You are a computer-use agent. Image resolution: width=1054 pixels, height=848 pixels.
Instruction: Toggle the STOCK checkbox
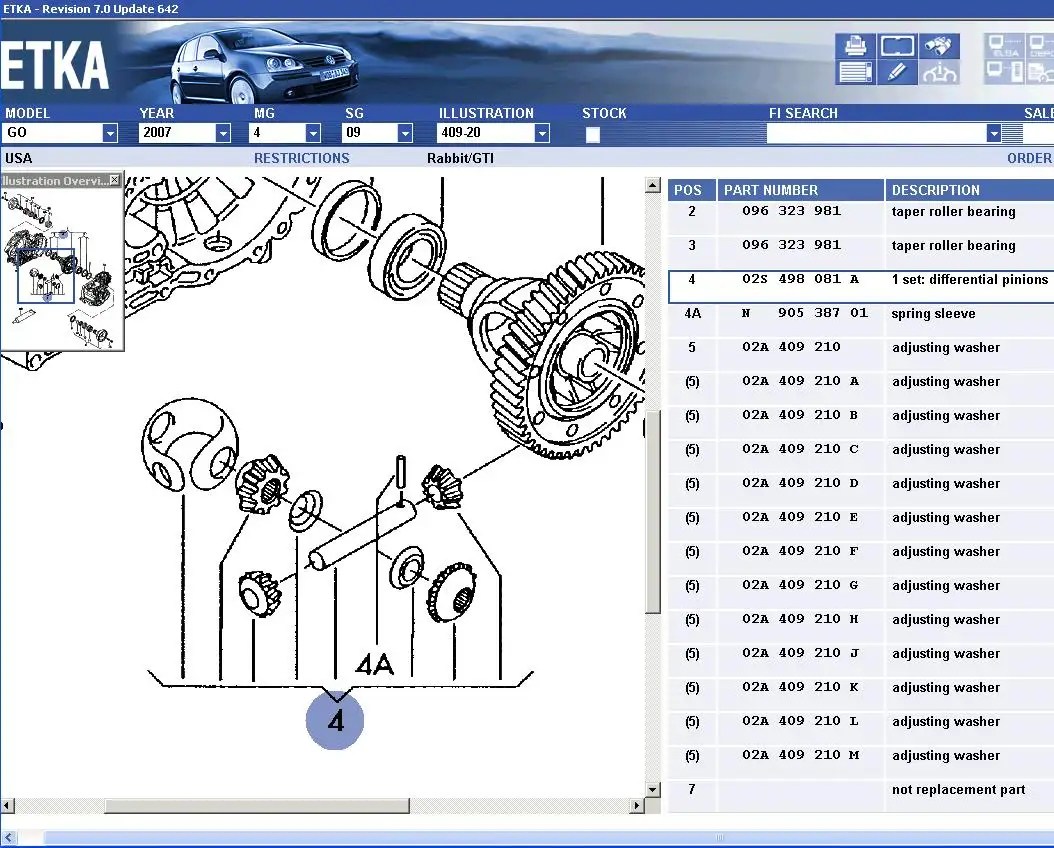pyautogui.click(x=592, y=134)
